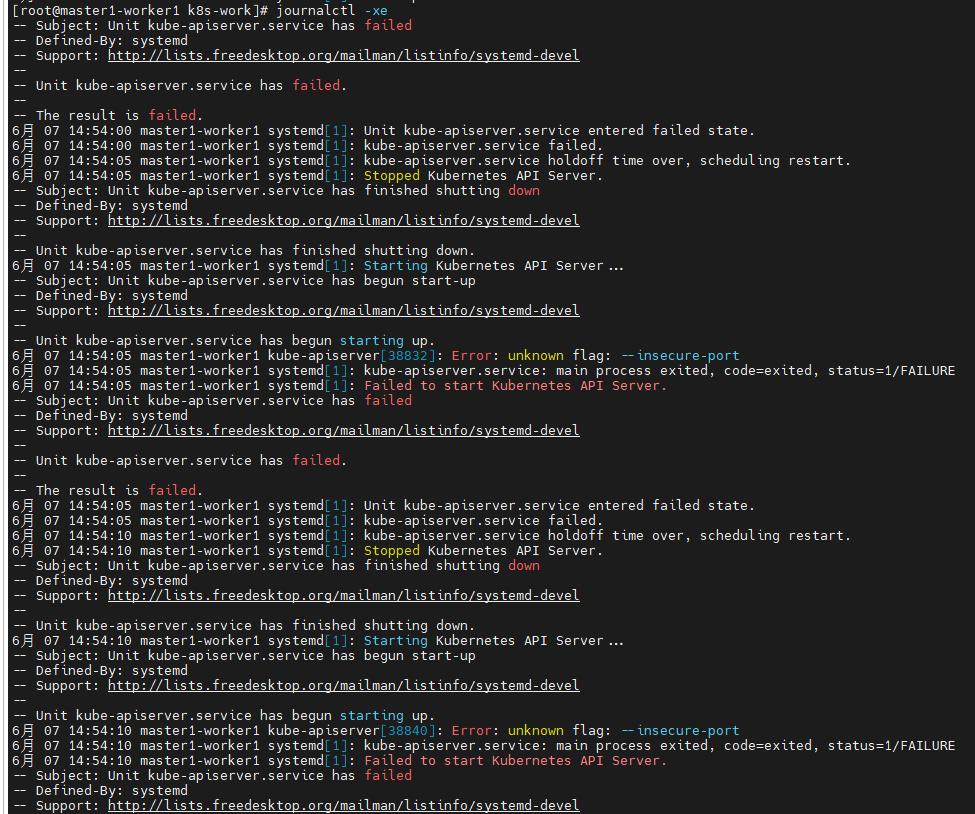The width and height of the screenshot is (975, 814).
Task: Click Failed to start line at 14:54:05
Action: tap(515, 385)
